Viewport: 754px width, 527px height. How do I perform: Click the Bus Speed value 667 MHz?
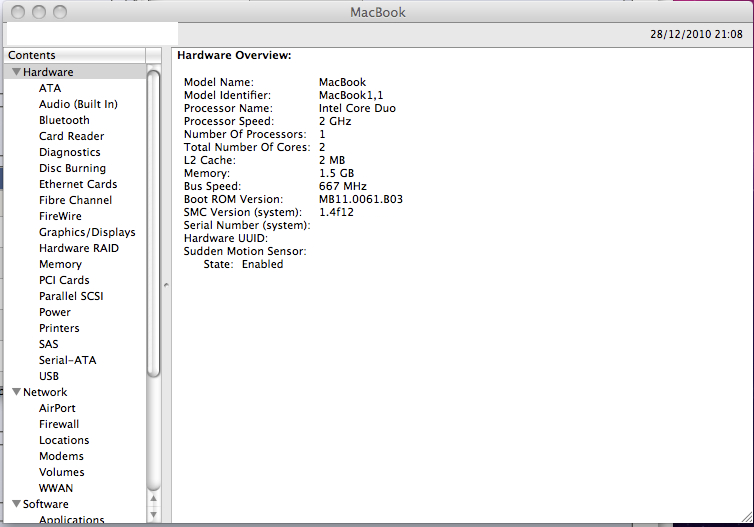[343, 186]
